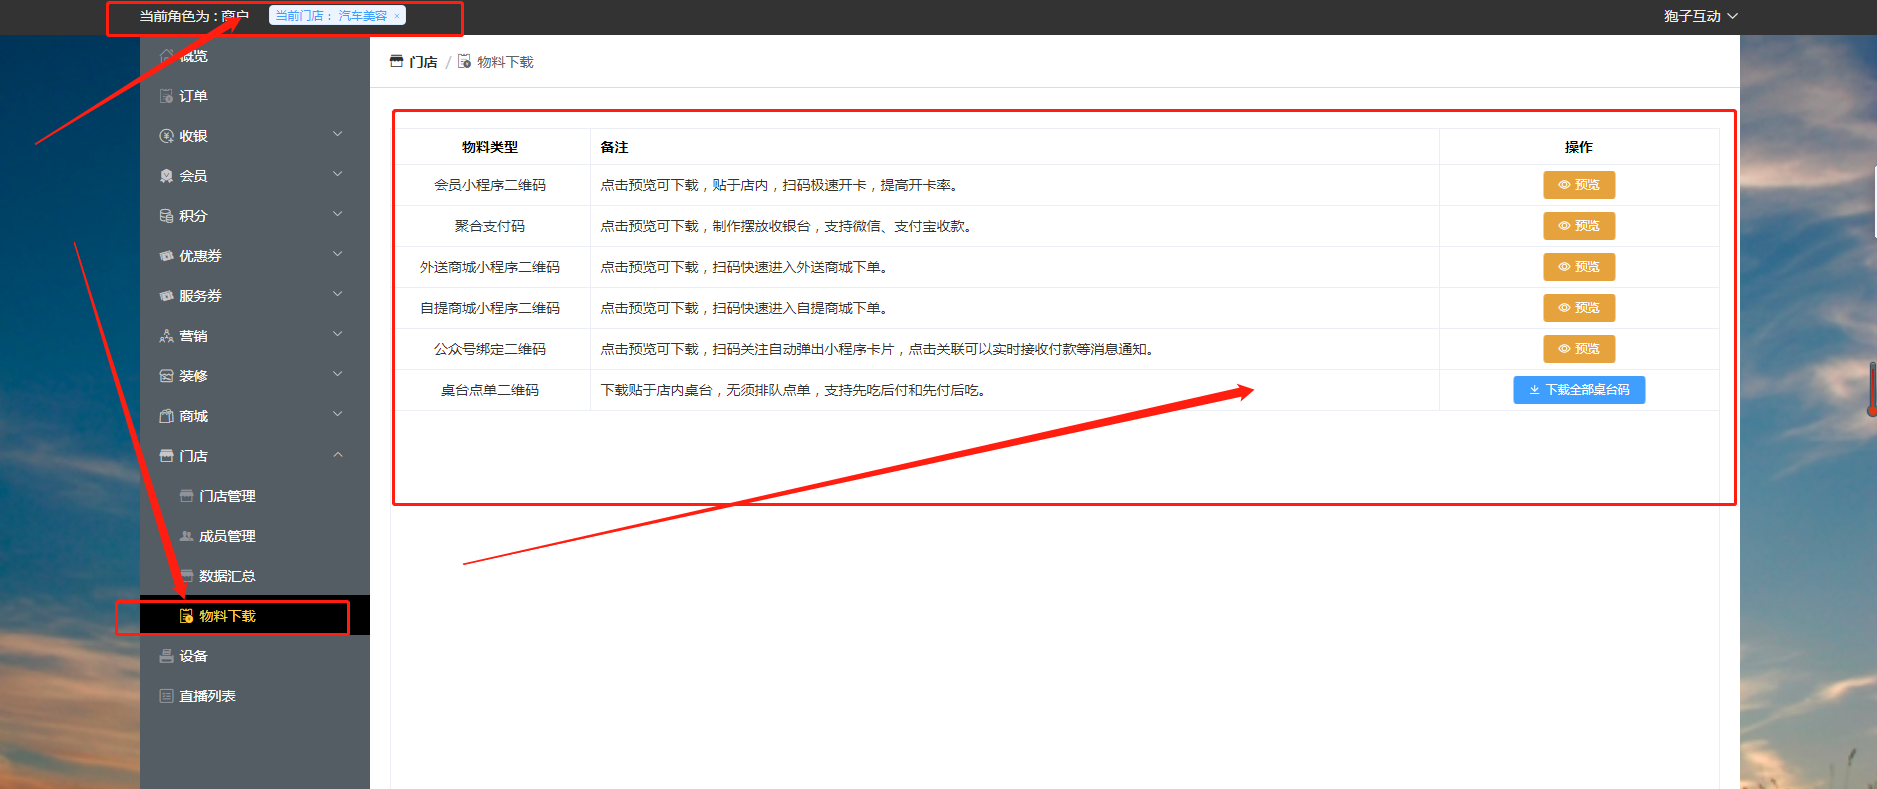
Task: Click the 服务券 ticket icon
Action: (166, 296)
